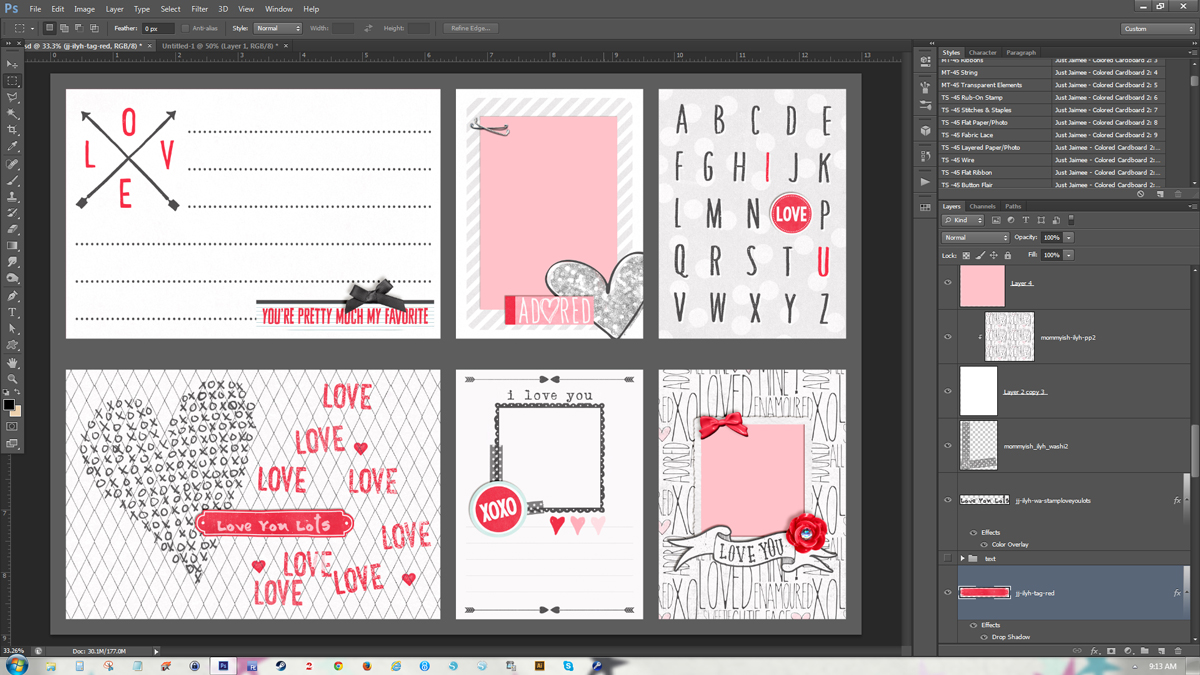Hide the Layer 4 layer
Image resolution: width=1200 pixels, height=675 pixels.
coord(948,283)
